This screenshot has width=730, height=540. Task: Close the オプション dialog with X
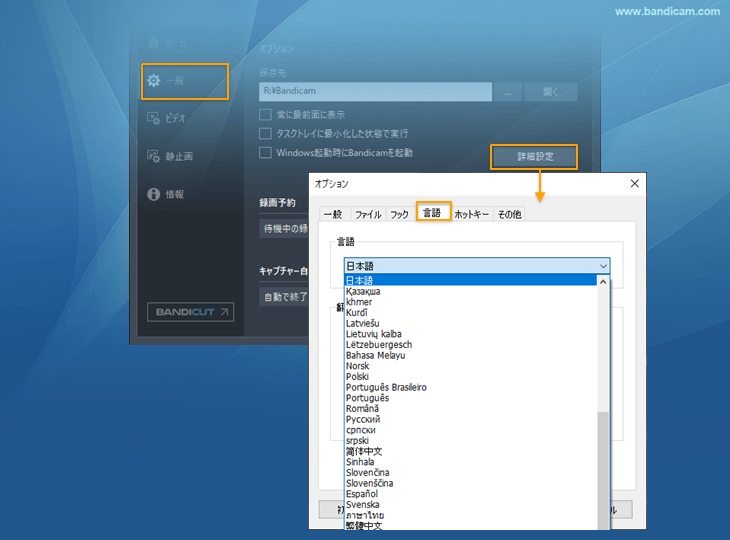click(633, 184)
